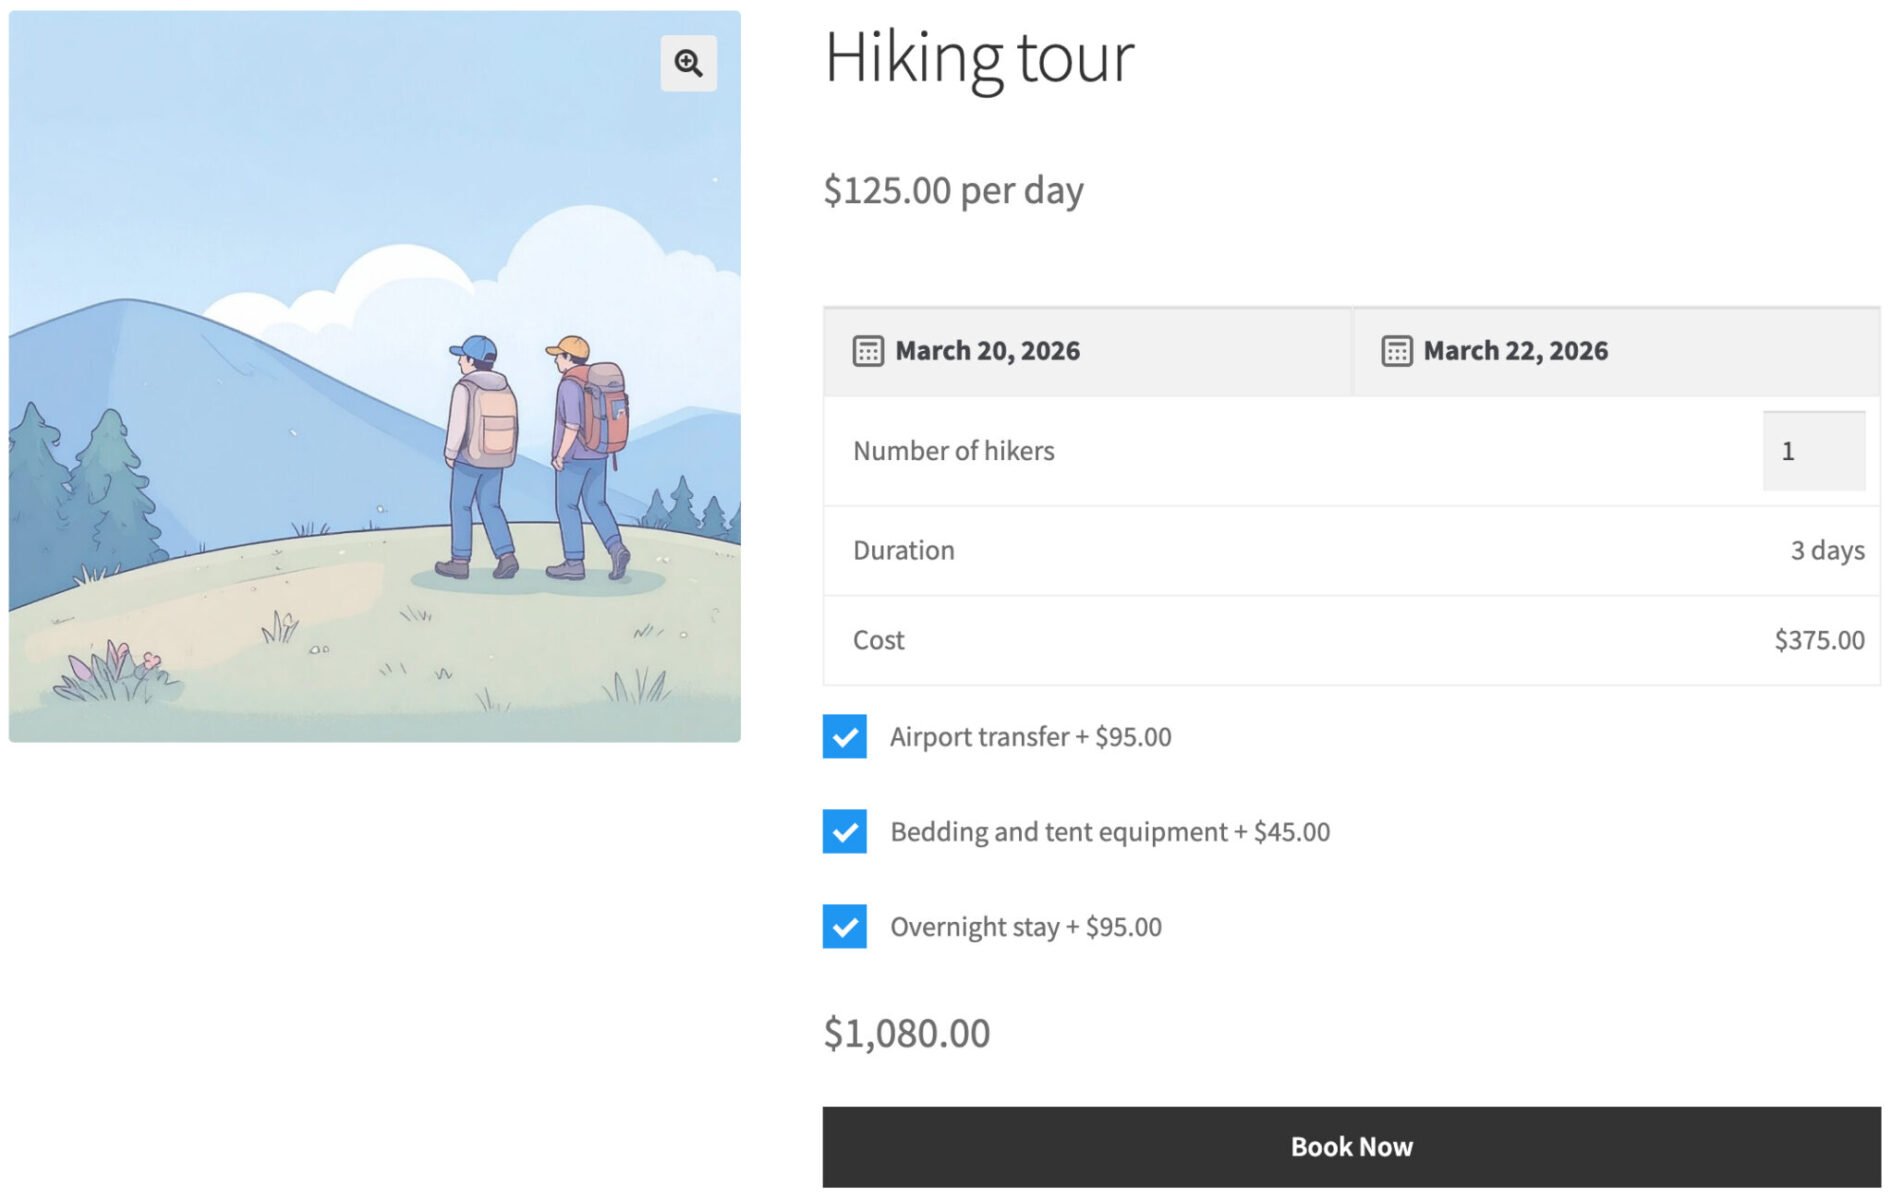Click the Airport transfer label text
Screen dimensions: 1892x1200
1030,736
